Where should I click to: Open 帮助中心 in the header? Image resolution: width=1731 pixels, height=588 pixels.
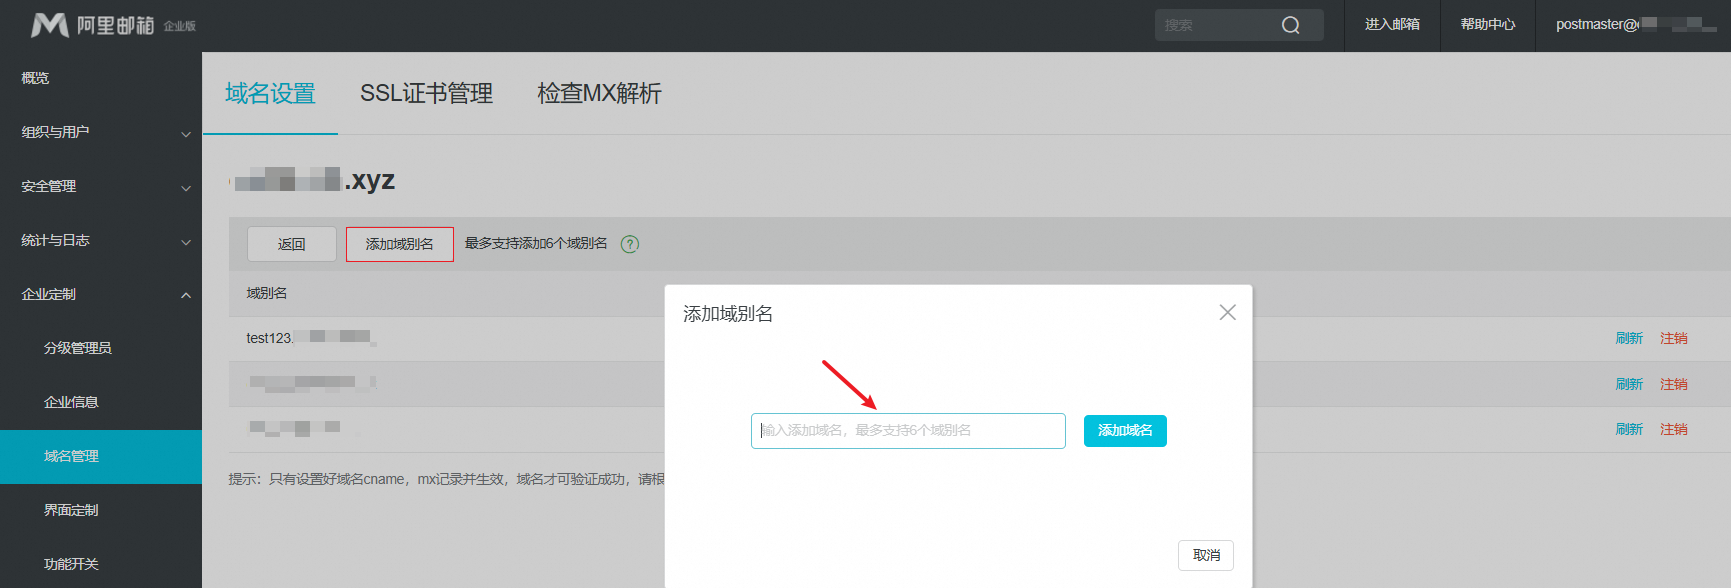(x=1487, y=25)
